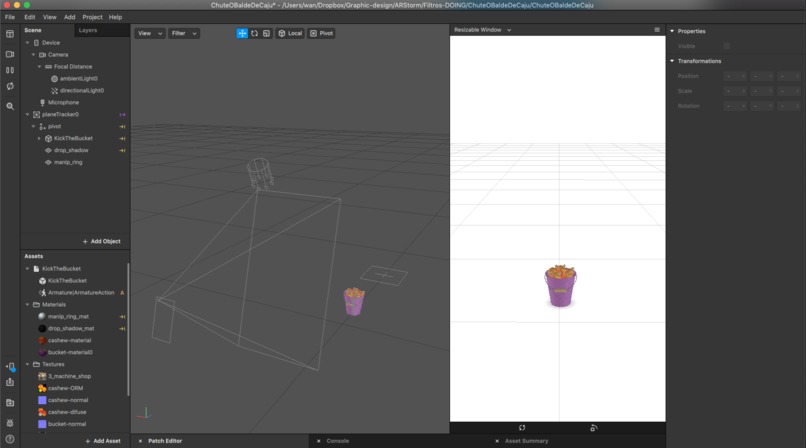Collapse the Focal Distance node
This screenshot has height=448, width=806.
pos(40,67)
